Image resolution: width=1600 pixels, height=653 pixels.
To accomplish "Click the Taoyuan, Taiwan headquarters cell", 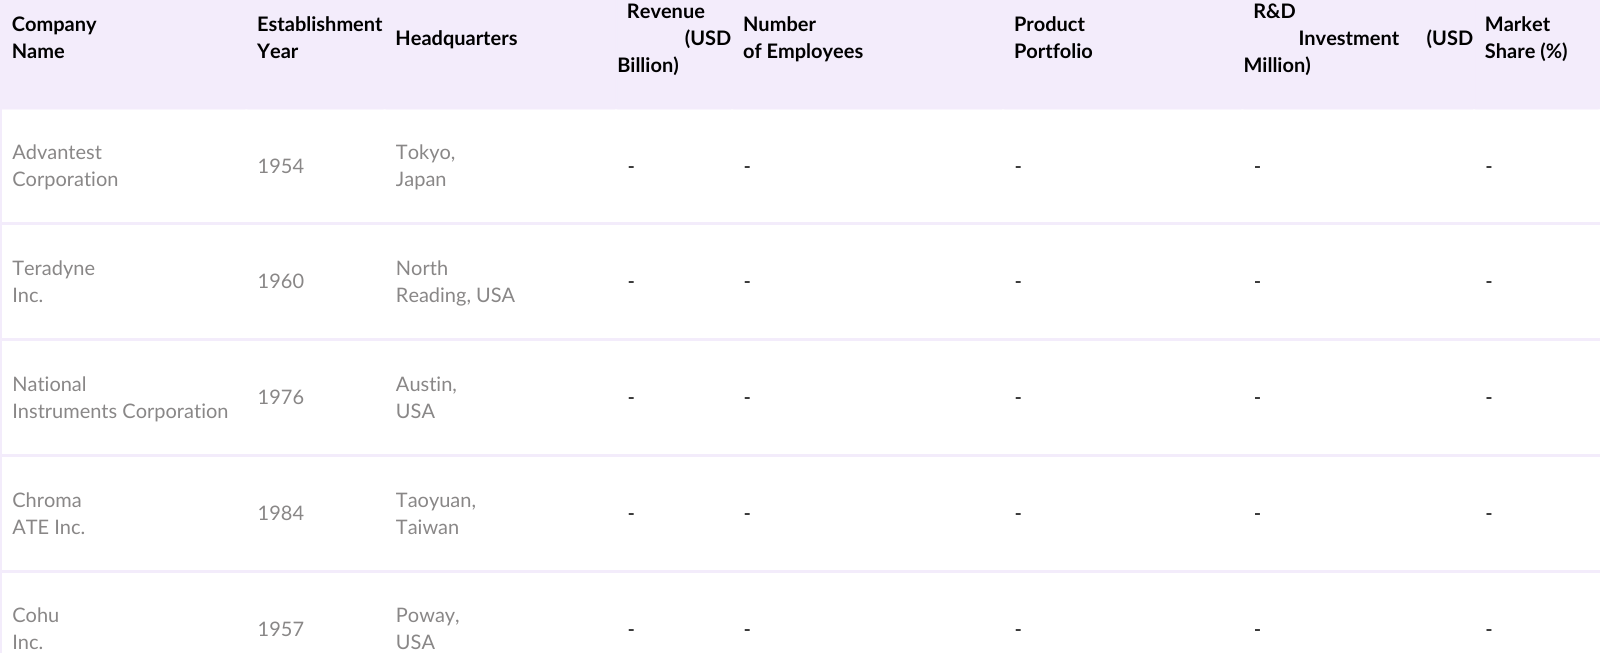I will pos(435,514).
